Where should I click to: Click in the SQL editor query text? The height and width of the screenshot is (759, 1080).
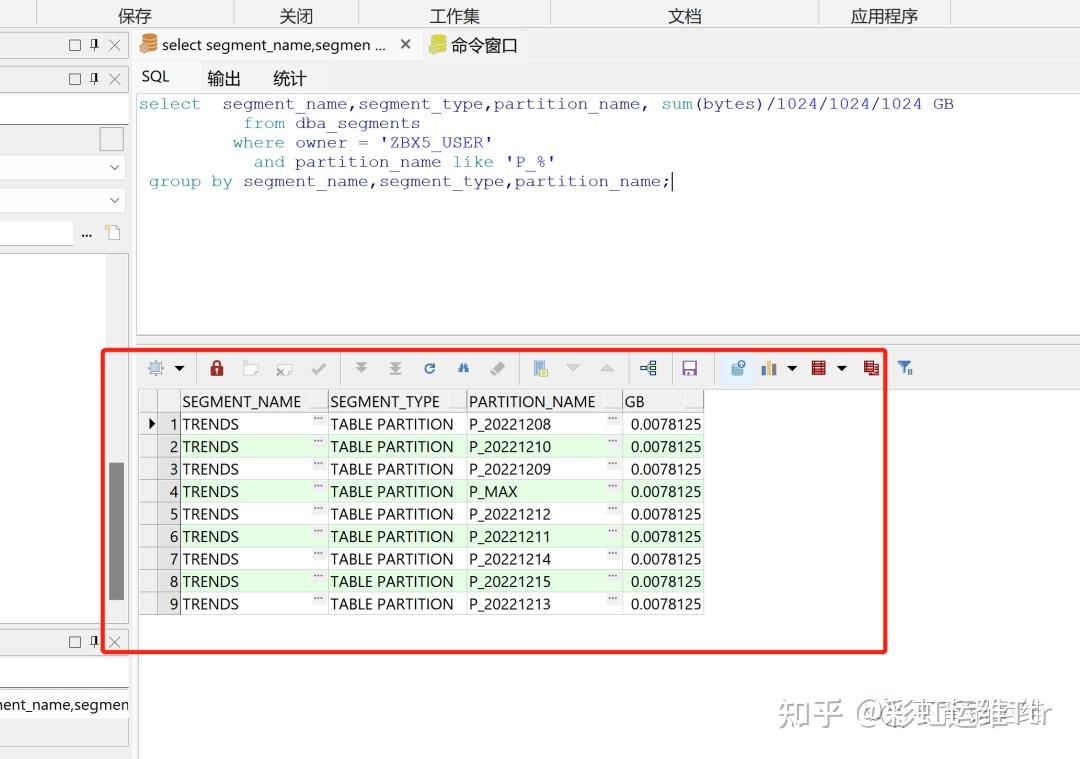[x=546, y=143]
